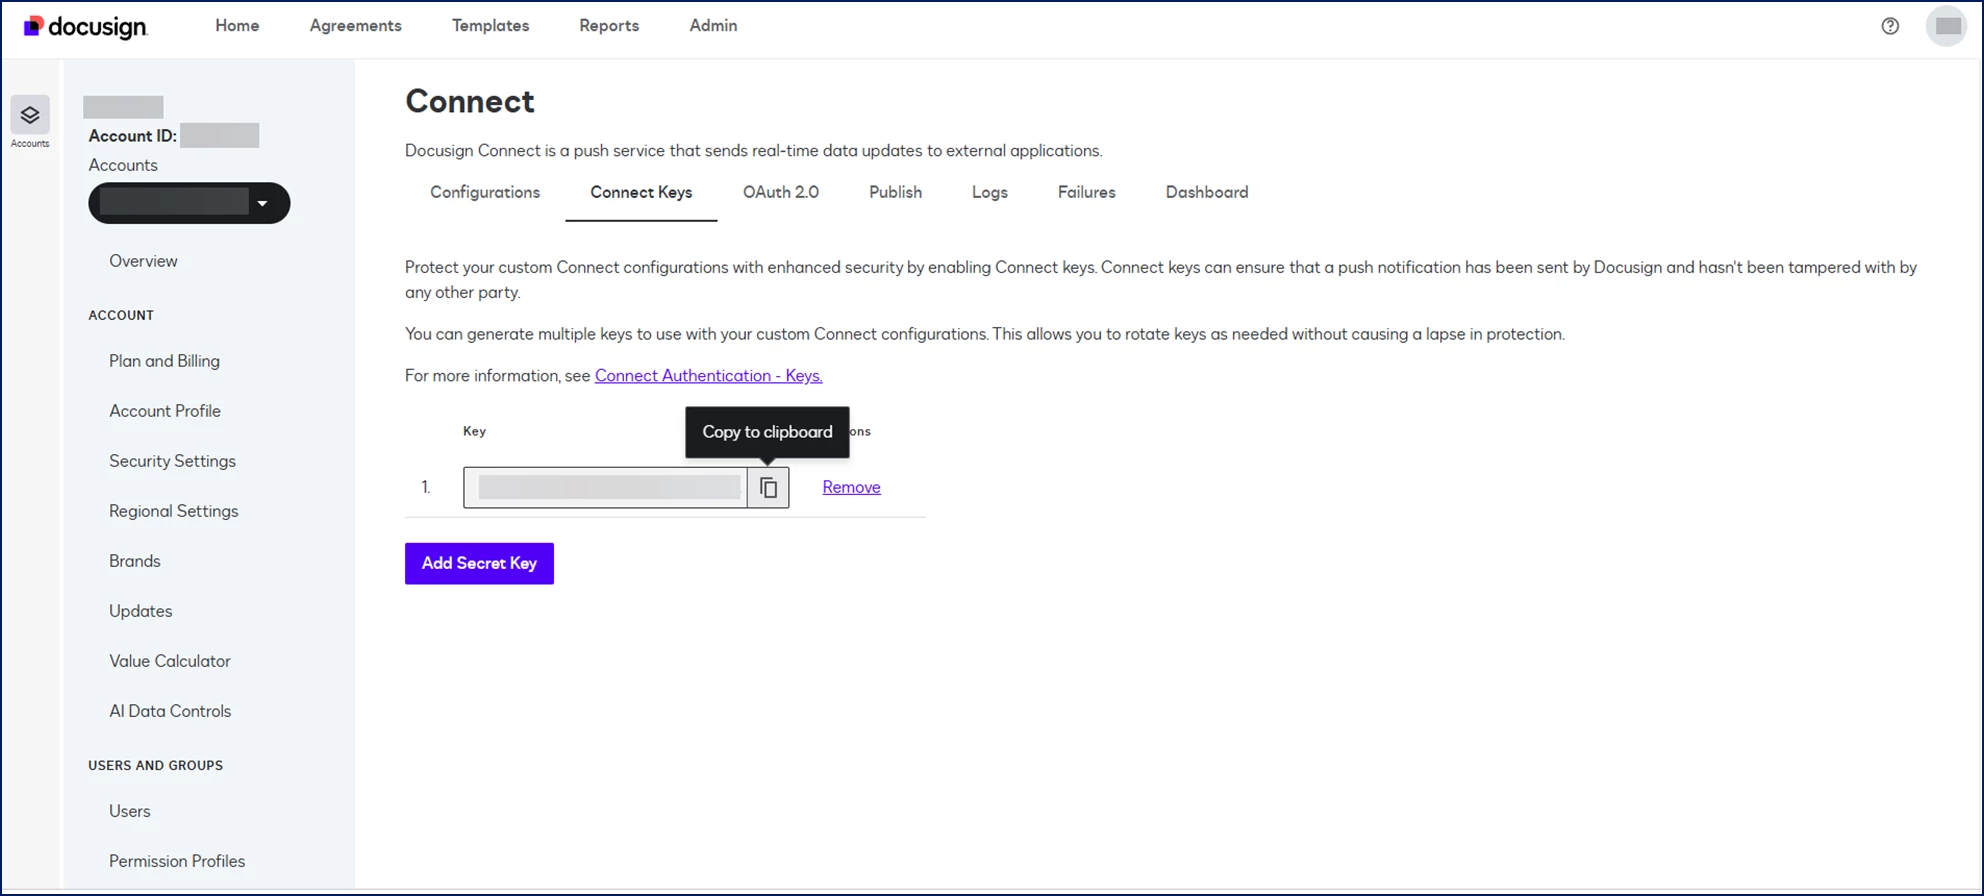Open Value Calculator in sidebar
Viewport: 1984px width, 896px height.
170,661
